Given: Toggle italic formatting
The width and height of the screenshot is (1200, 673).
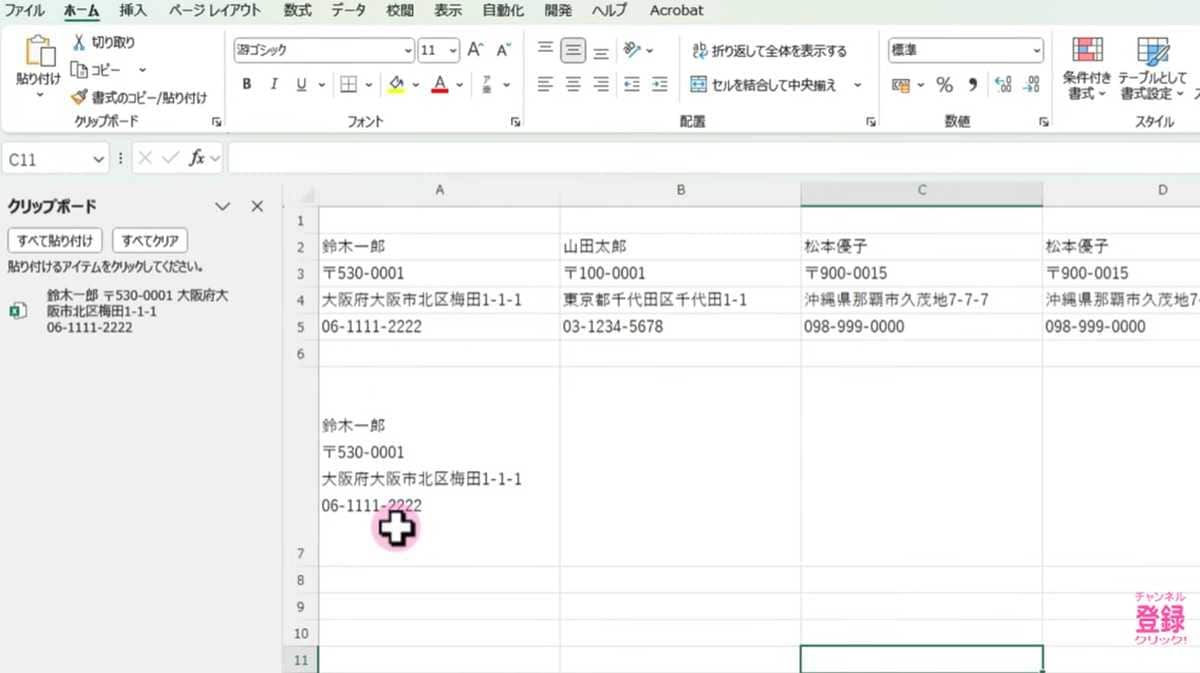Looking at the screenshot, I should click(272, 85).
